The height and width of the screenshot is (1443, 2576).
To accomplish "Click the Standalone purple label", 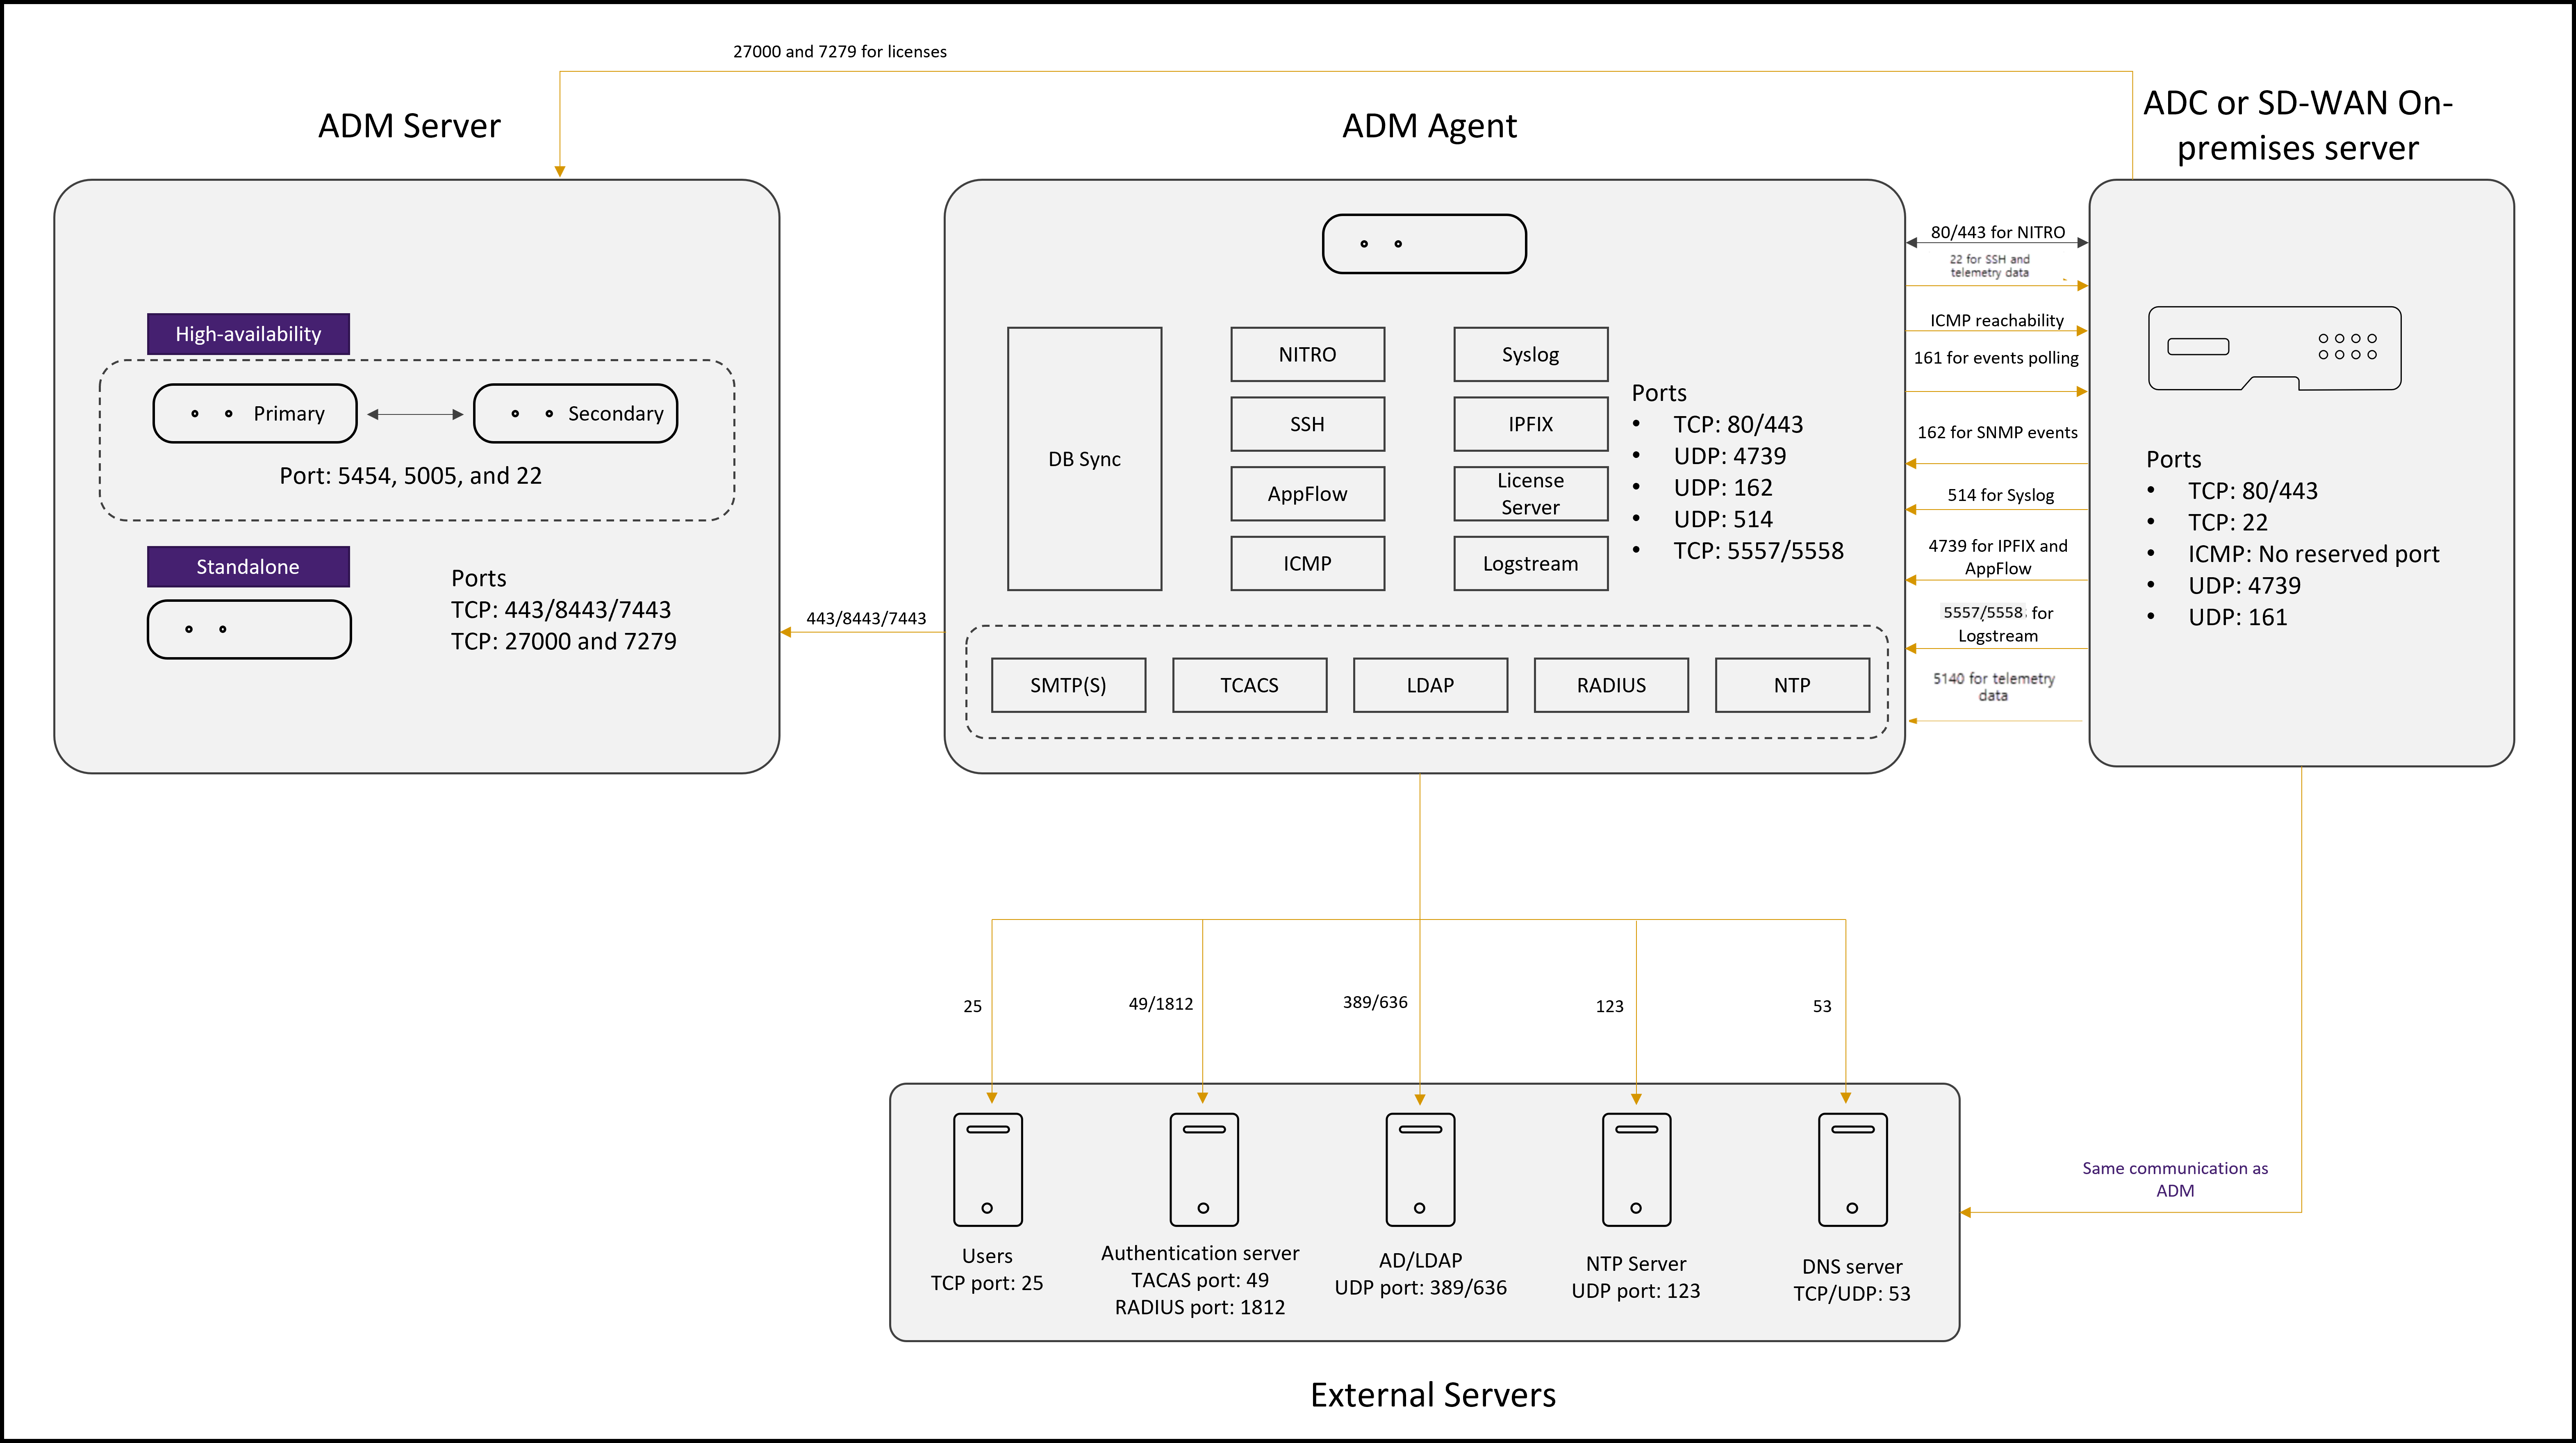I will tap(248, 567).
